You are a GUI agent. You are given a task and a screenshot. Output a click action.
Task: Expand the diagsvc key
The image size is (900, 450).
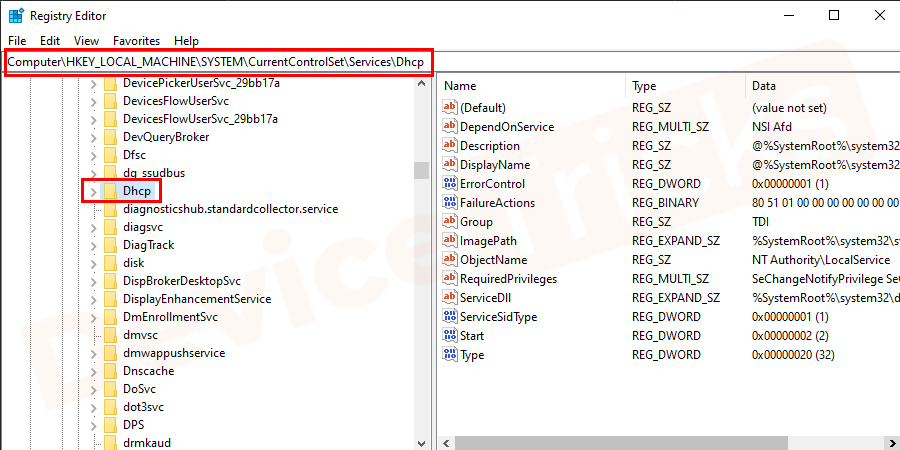coord(94,227)
